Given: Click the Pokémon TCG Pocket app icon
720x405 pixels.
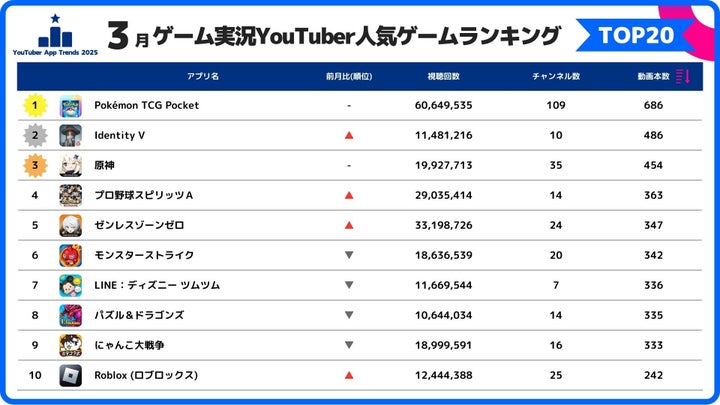Looking at the screenshot, I should 70,105.
